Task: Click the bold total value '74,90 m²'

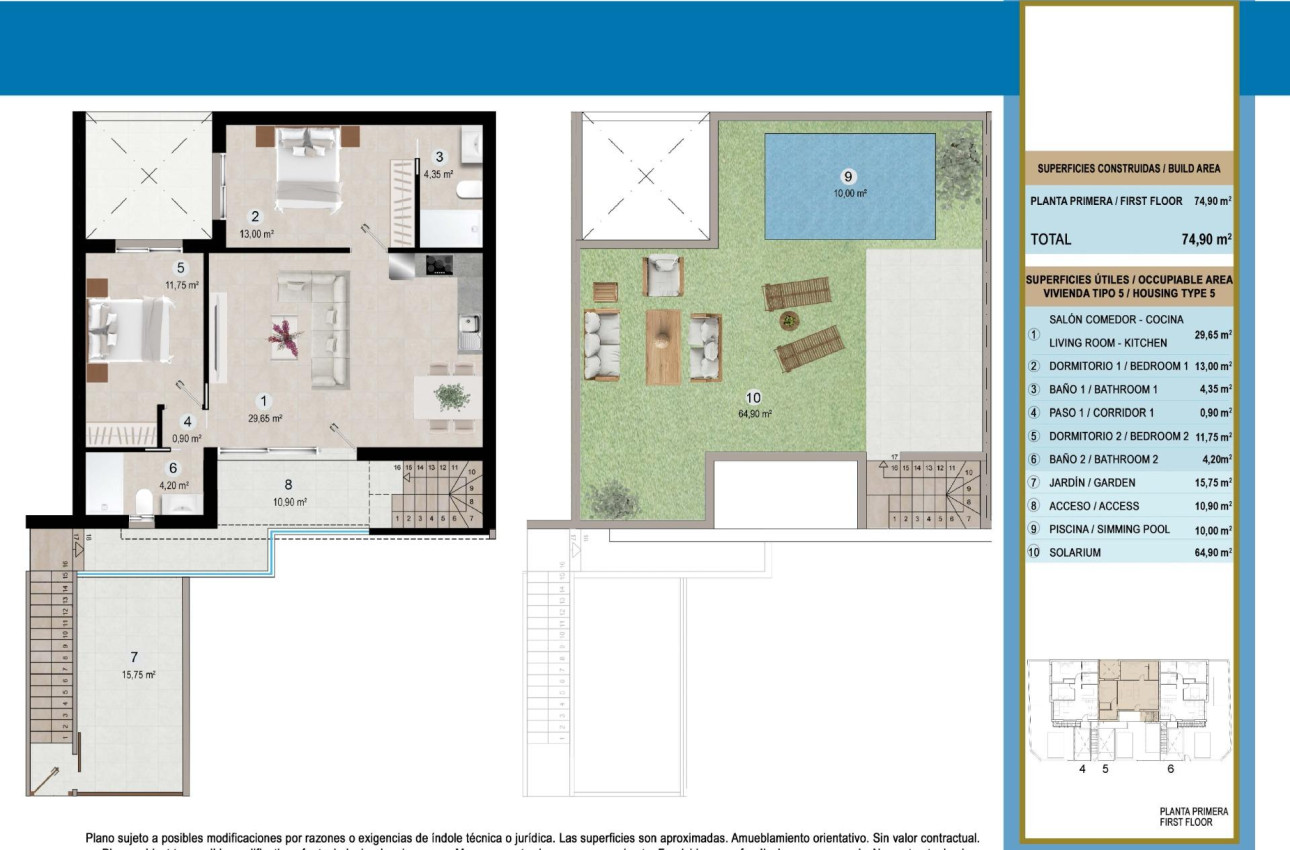Action: coord(1206,239)
